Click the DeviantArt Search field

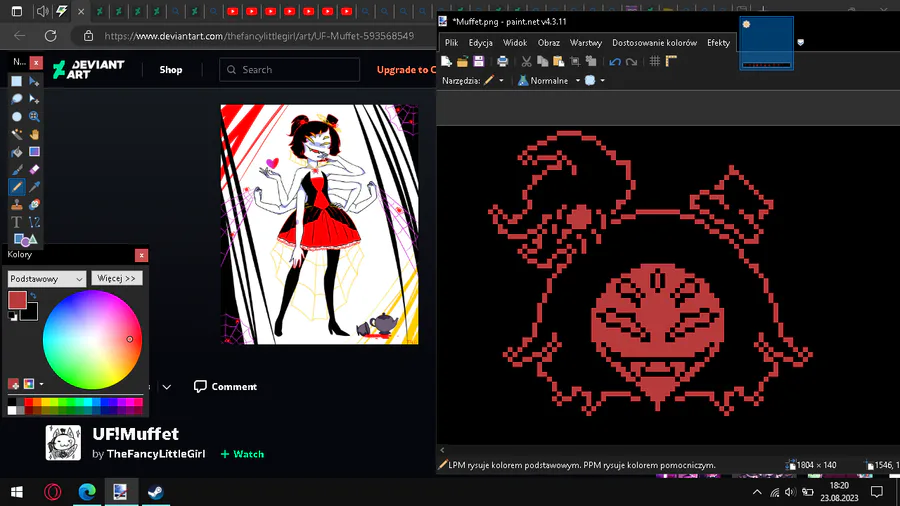[x=289, y=69]
